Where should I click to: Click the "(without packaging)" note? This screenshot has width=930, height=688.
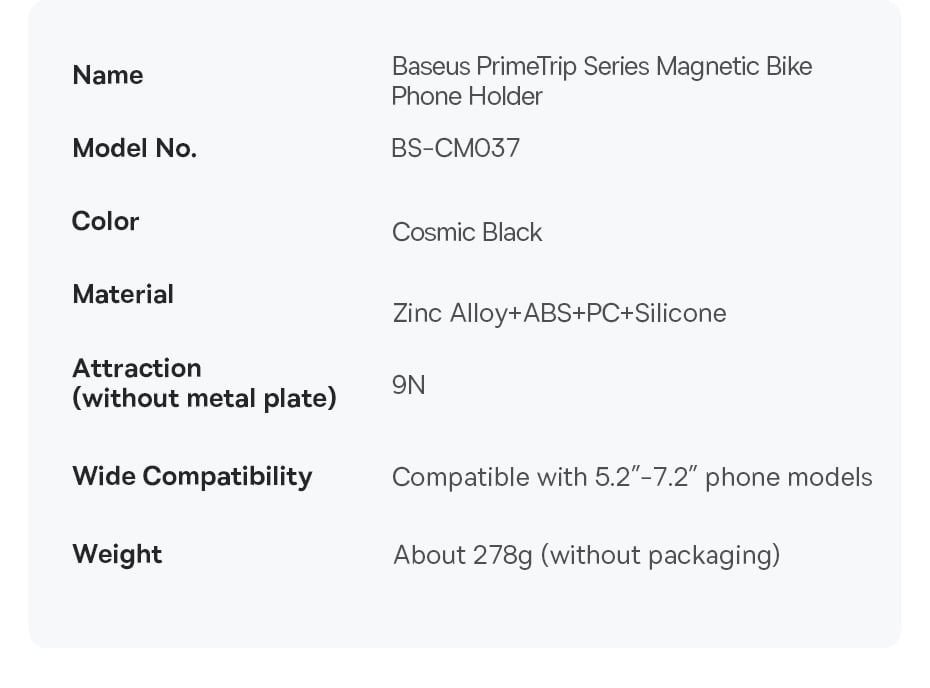(660, 554)
